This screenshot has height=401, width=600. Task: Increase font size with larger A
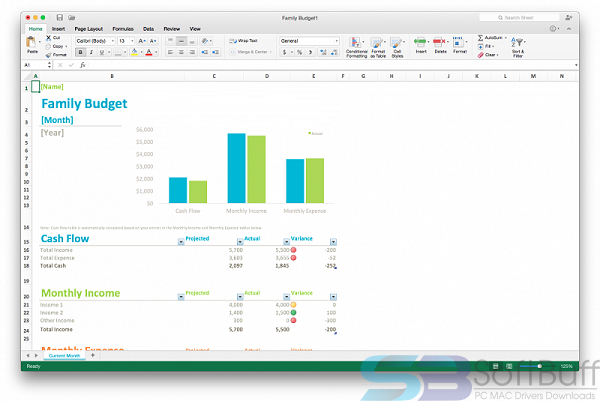(x=141, y=41)
